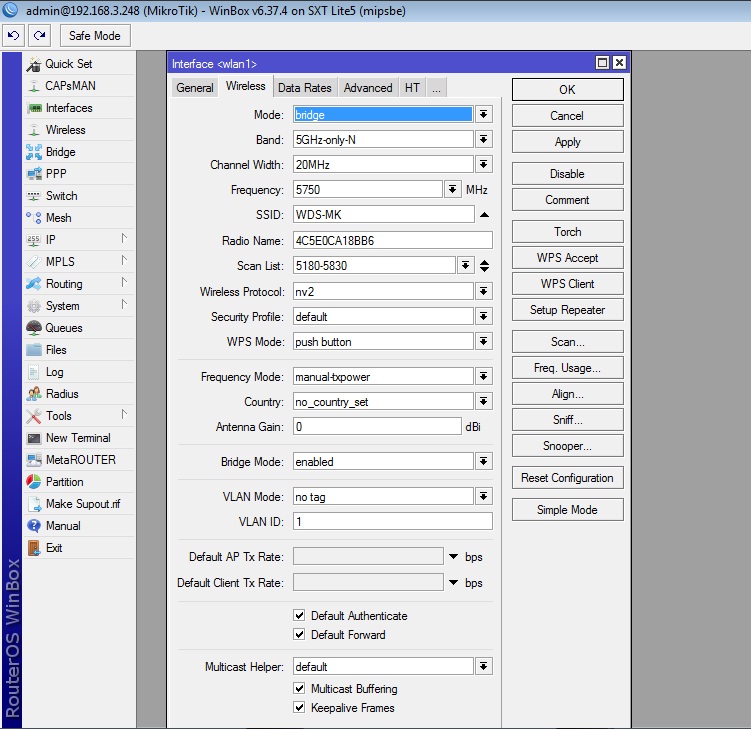Open the MPLS menu icon

pos(34,262)
